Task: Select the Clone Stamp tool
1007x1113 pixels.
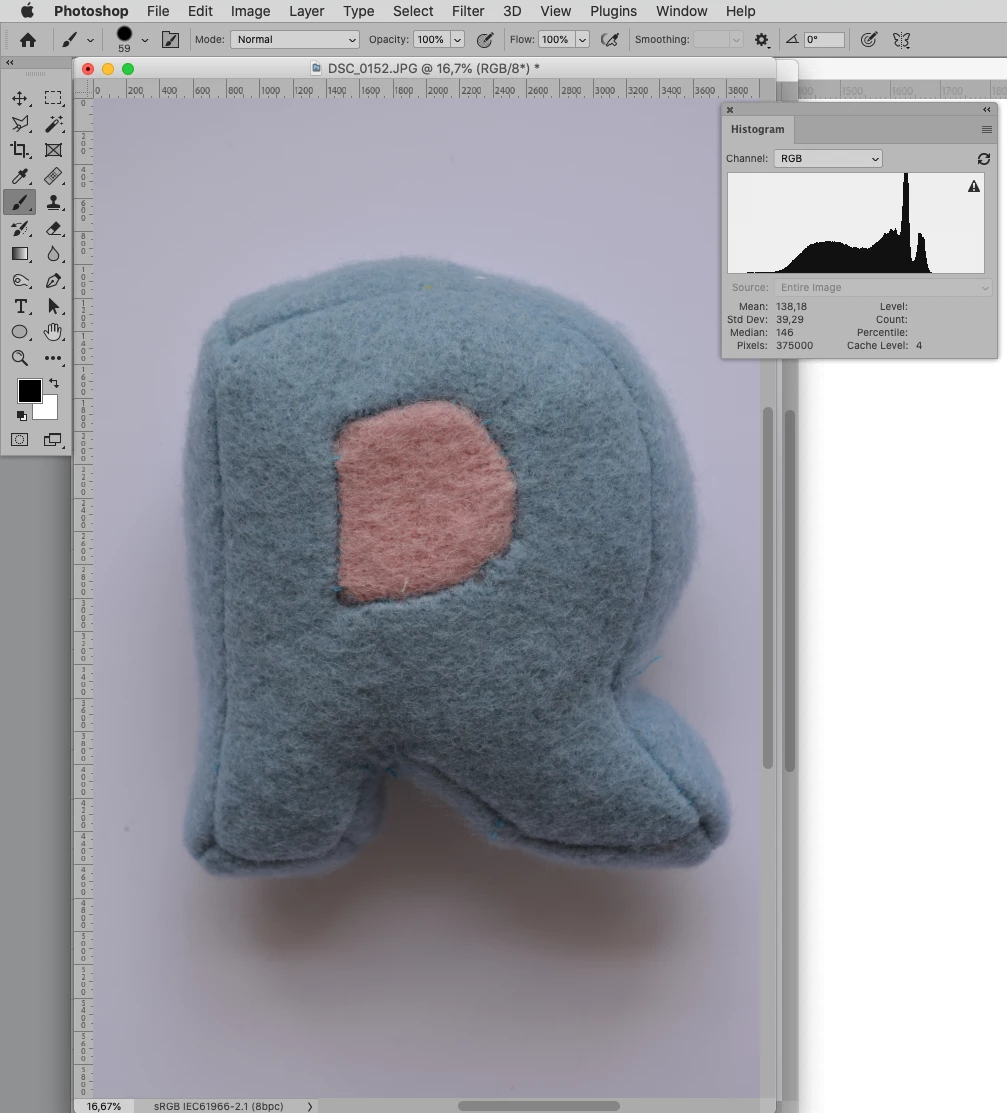Action: point(53,202)
